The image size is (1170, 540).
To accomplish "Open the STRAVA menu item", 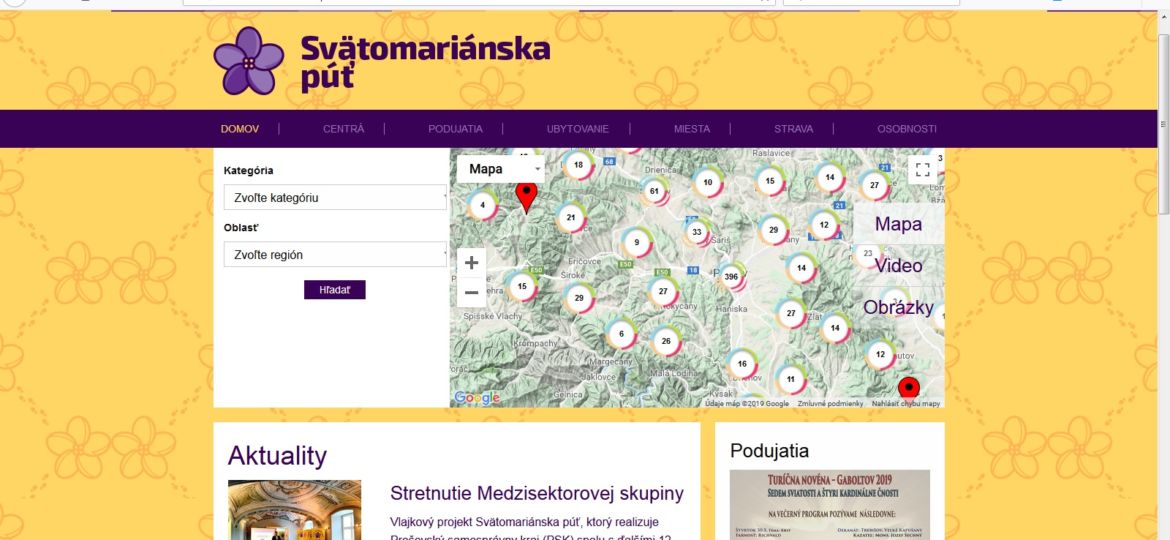I will click(x=793, y=129).
